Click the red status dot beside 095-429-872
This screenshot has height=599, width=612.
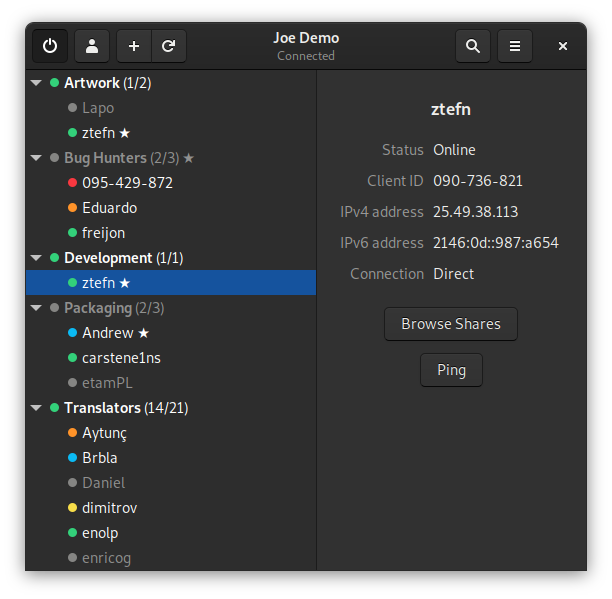click(72, 183)
